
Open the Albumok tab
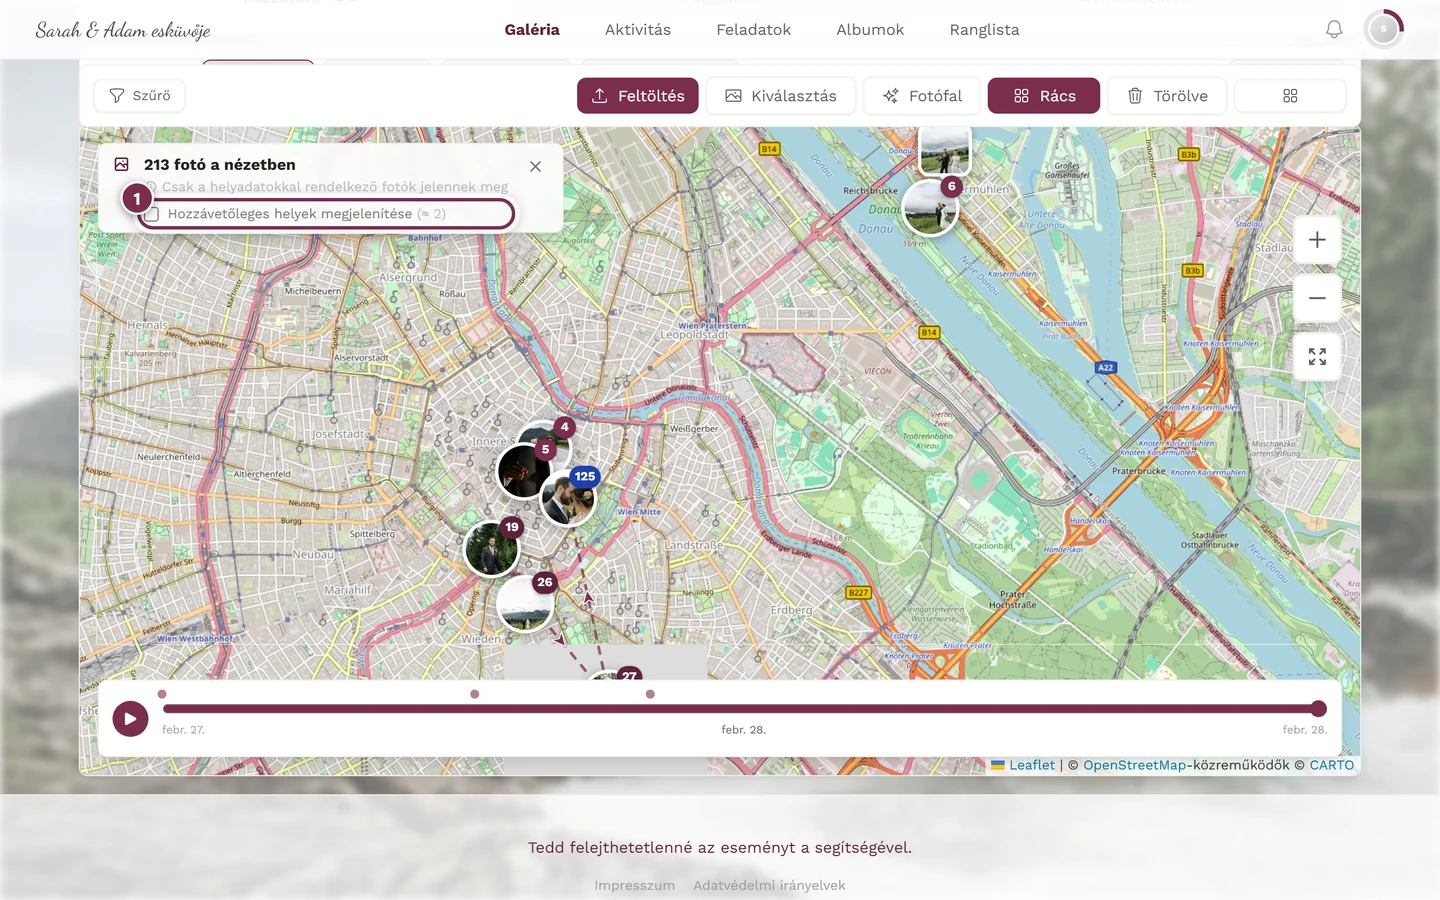[x=870, y=30]
